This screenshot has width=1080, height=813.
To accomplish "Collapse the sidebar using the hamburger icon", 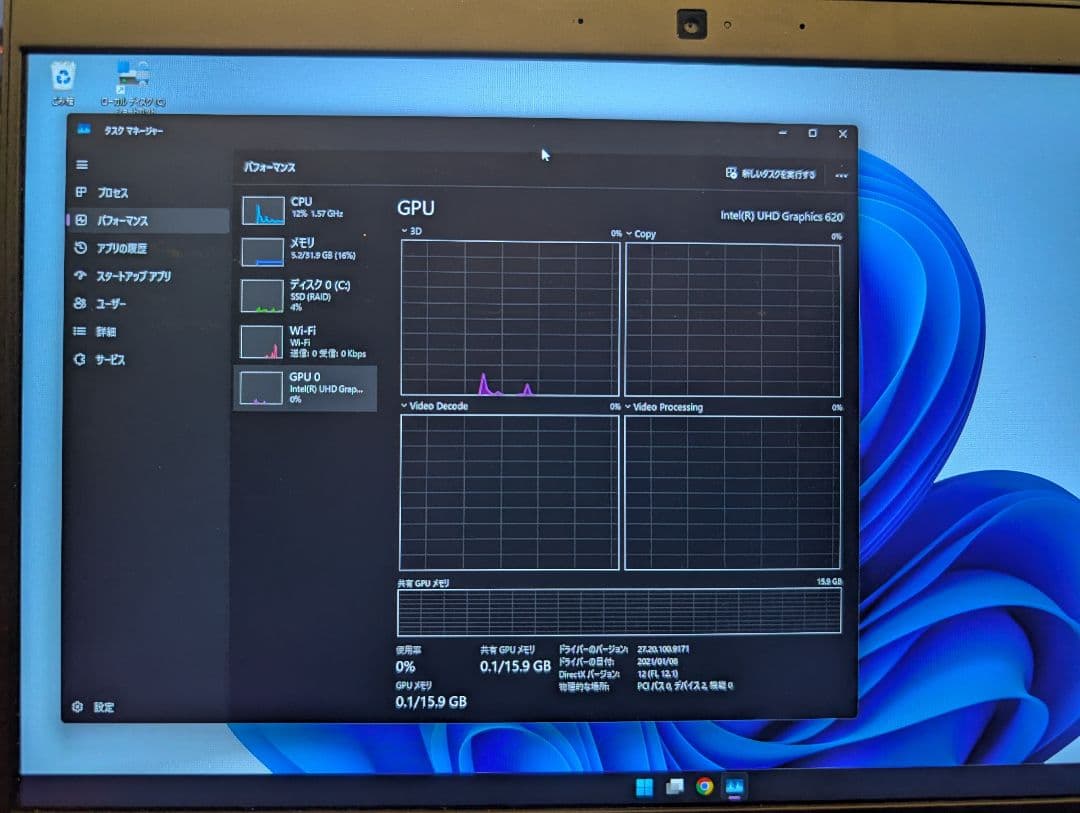I will tap(82, 165).
